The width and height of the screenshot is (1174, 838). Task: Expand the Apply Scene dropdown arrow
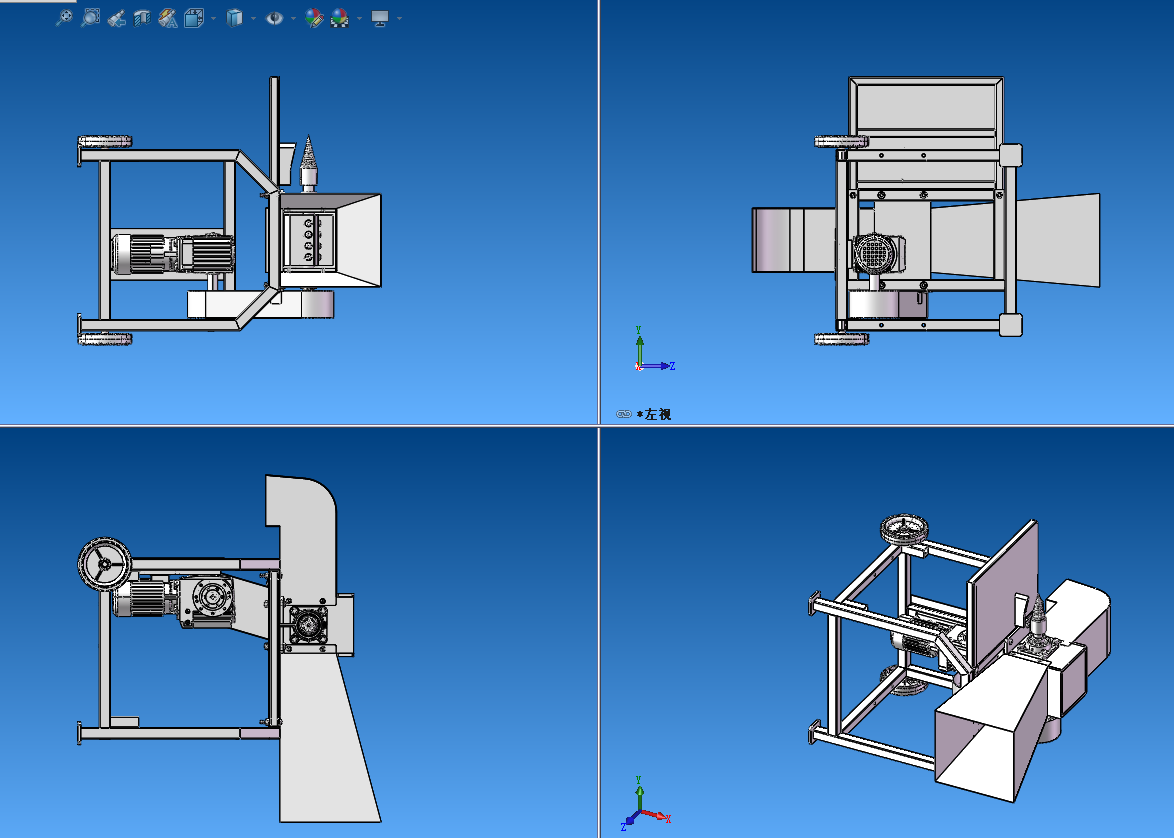pos(359,18)
